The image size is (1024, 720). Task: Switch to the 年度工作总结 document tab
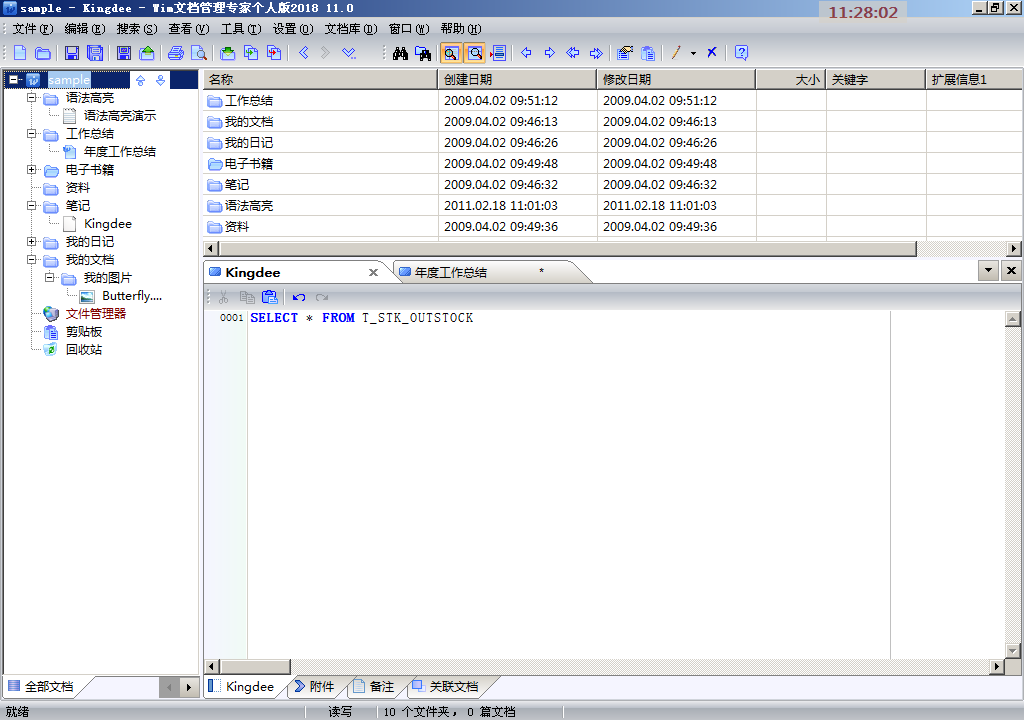coord(451,272)
